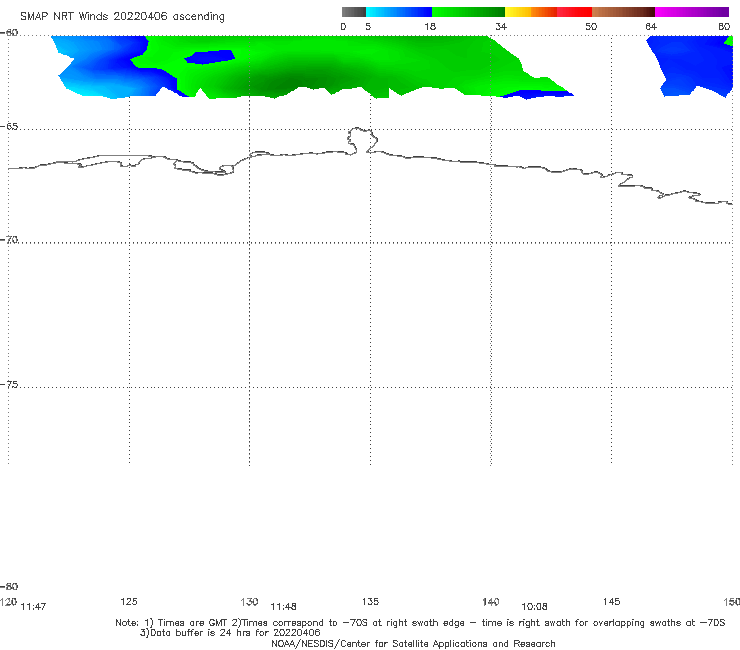
Task: Pick the yellow-orange segment of the color bar
Action: 531,12
